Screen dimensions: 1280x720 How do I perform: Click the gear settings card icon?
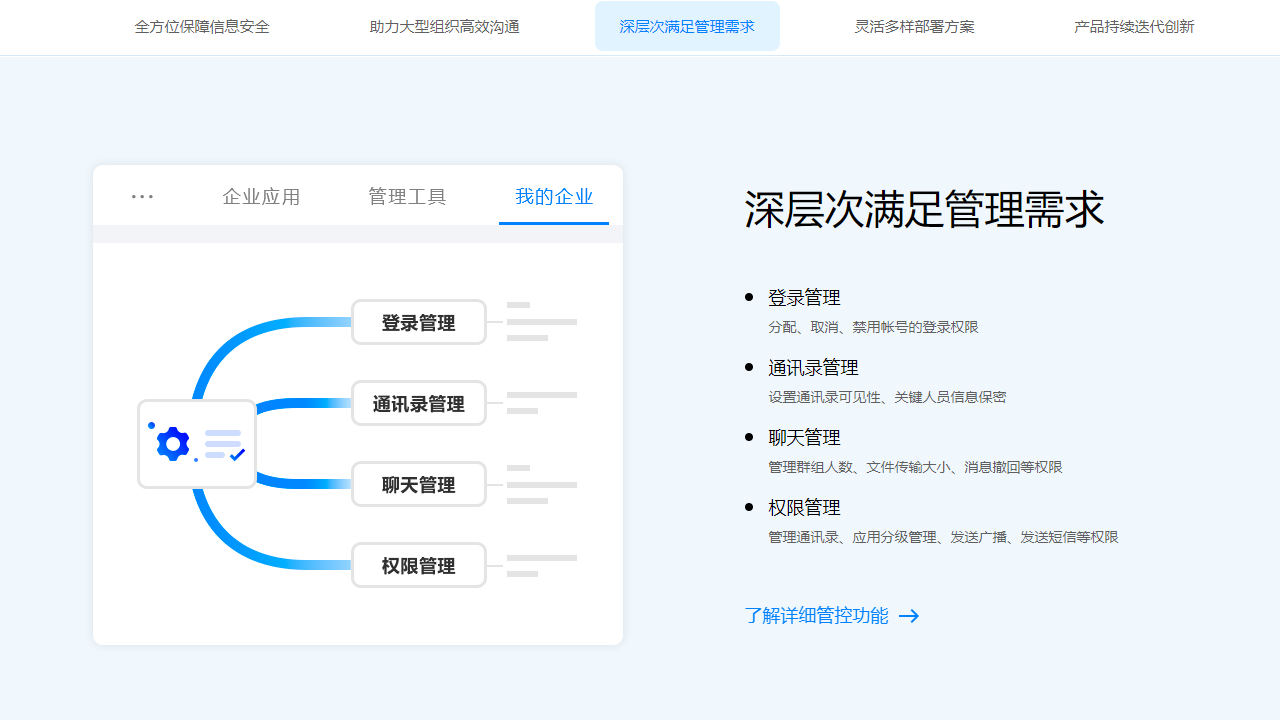pos(197,444)
